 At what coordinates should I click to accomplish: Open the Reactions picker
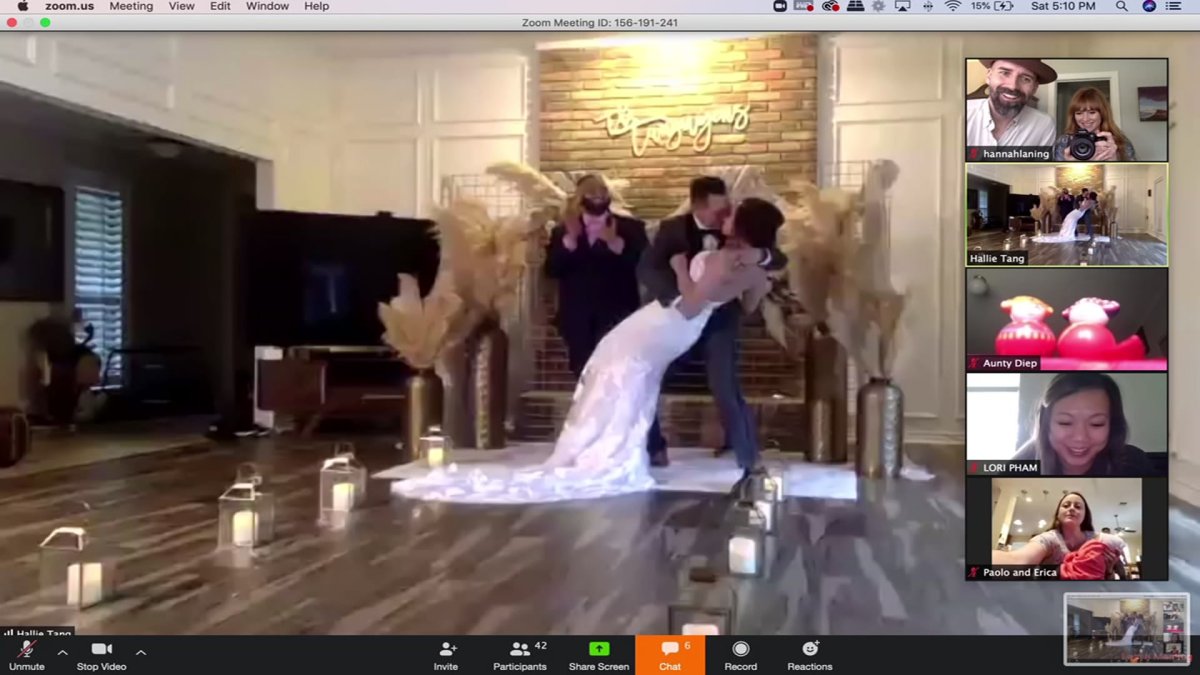pos(809,655)
